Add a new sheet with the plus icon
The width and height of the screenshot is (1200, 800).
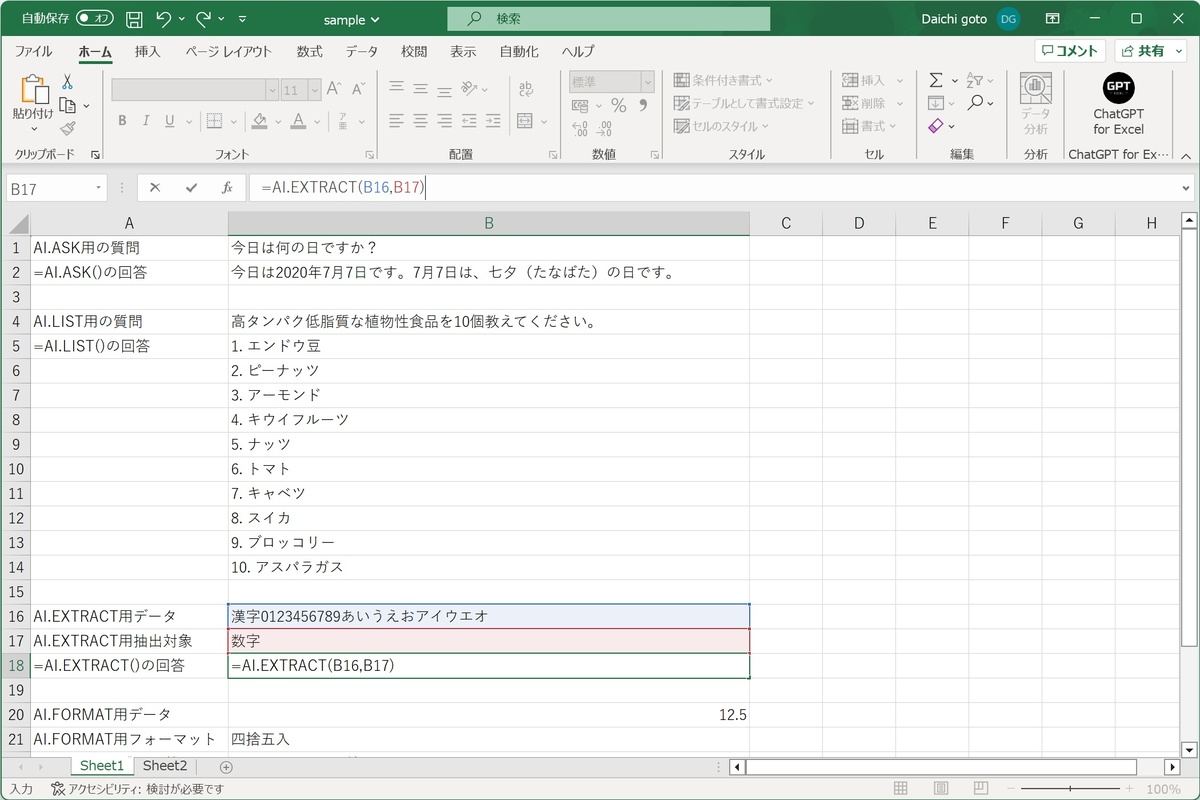[x=226, y=767]
